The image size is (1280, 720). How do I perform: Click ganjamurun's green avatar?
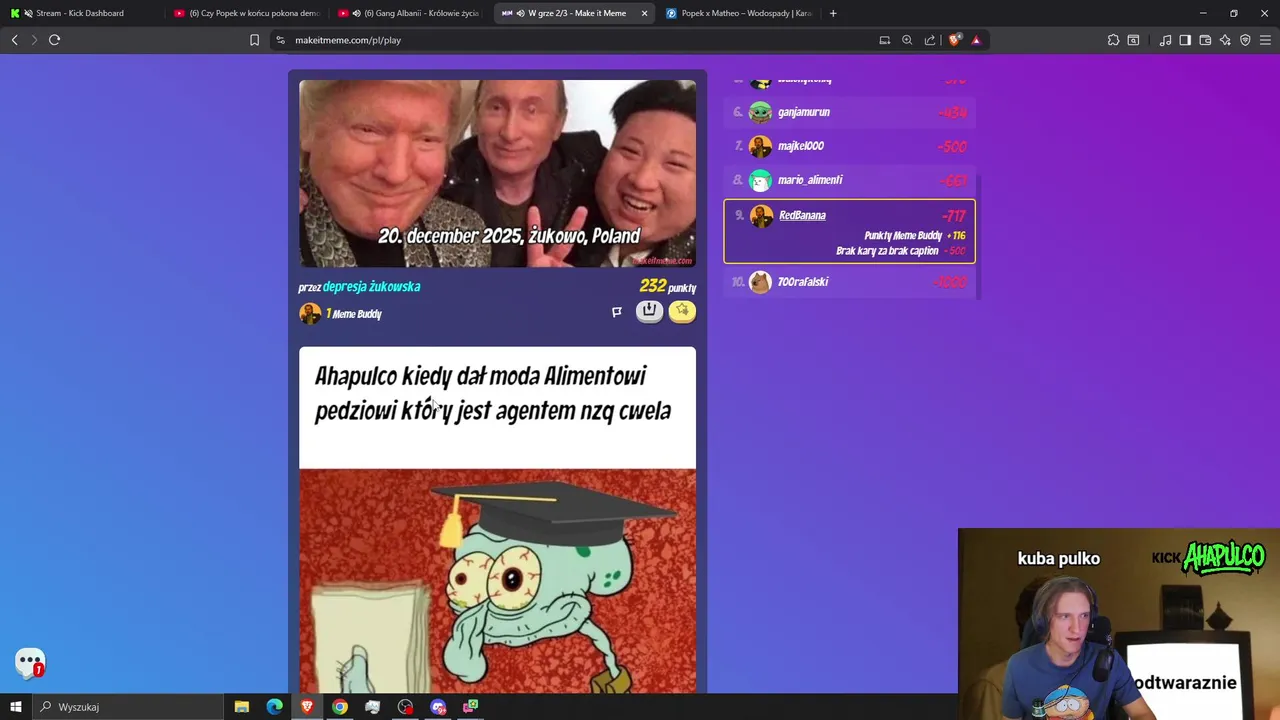click(x=760, y=112)
